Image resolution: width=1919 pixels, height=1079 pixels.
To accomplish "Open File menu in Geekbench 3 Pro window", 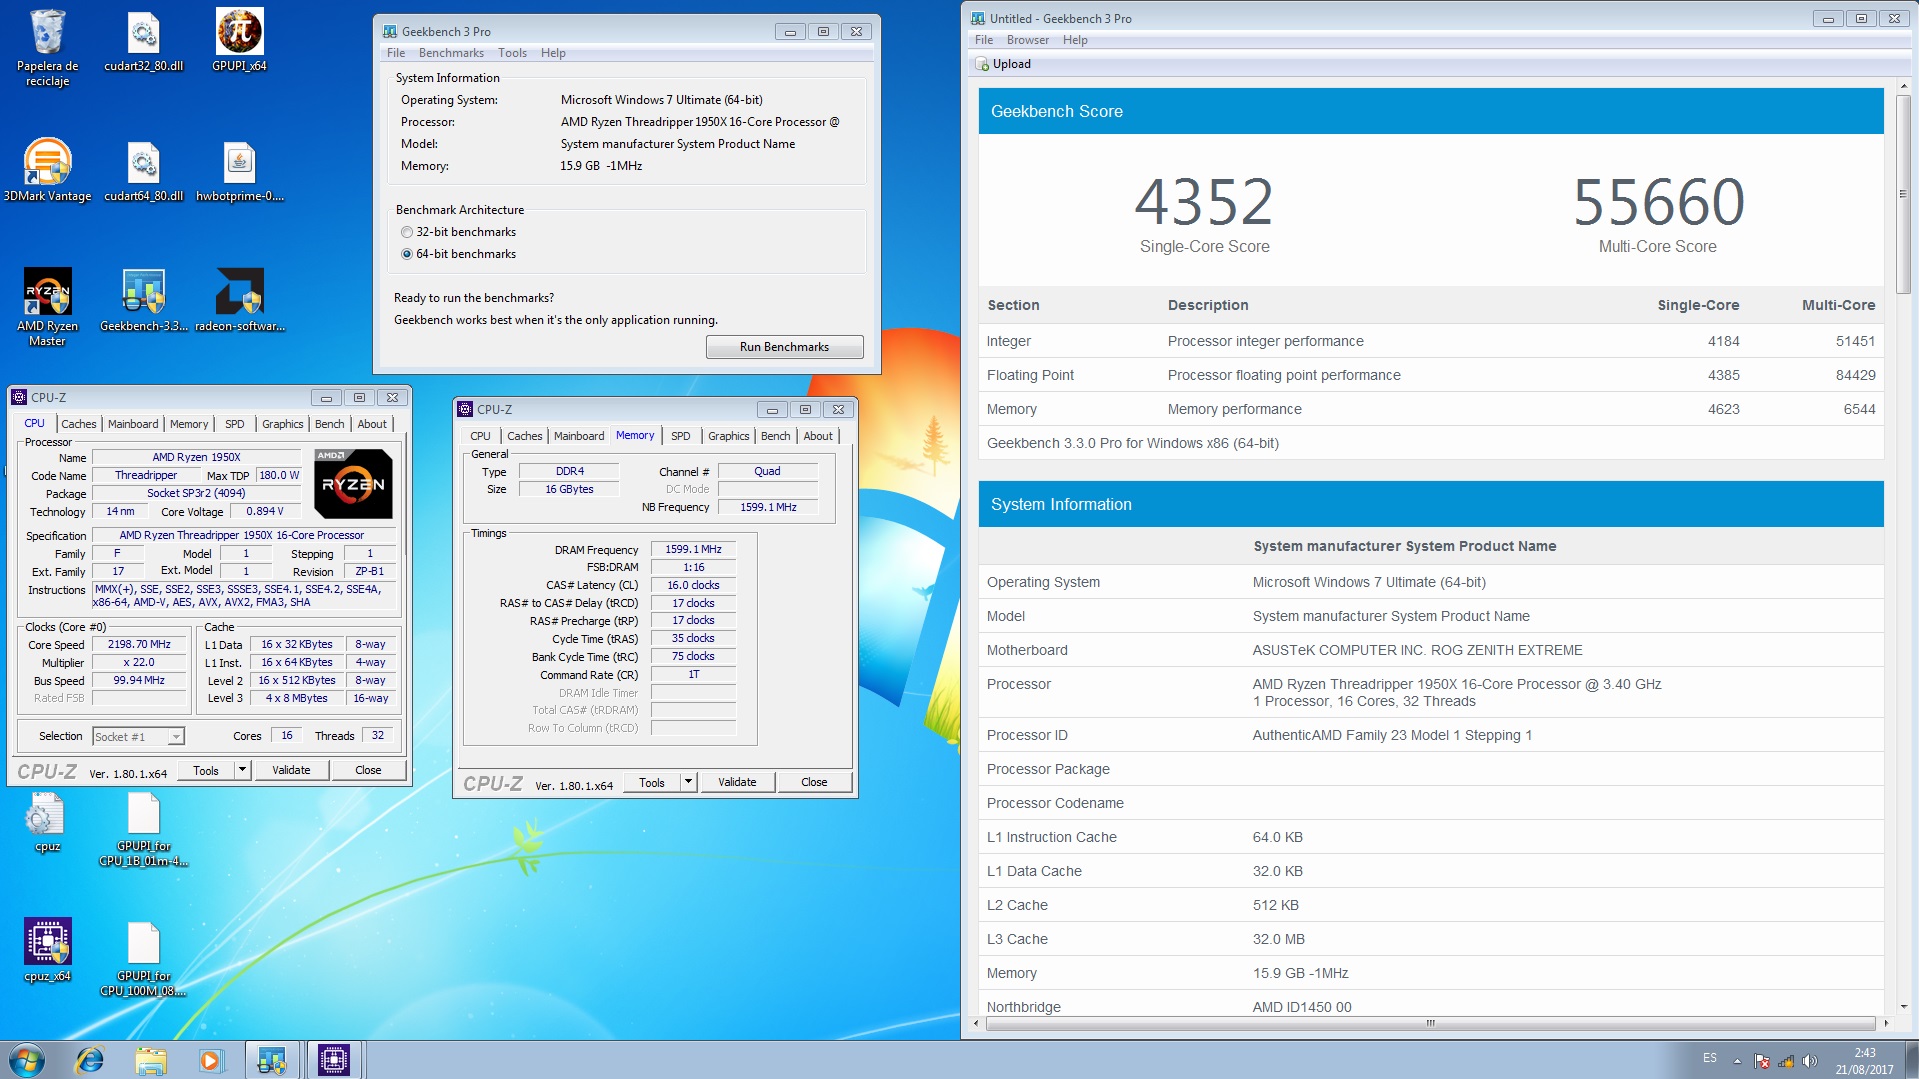I will click(396, 53).
